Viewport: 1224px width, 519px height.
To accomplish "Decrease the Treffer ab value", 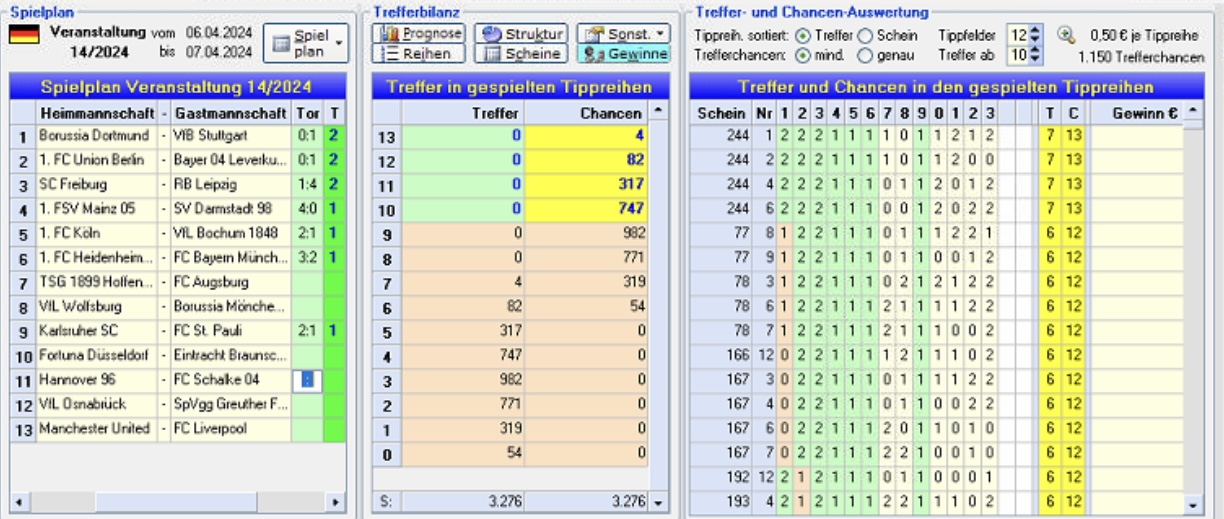I will tap(1035, 60).
